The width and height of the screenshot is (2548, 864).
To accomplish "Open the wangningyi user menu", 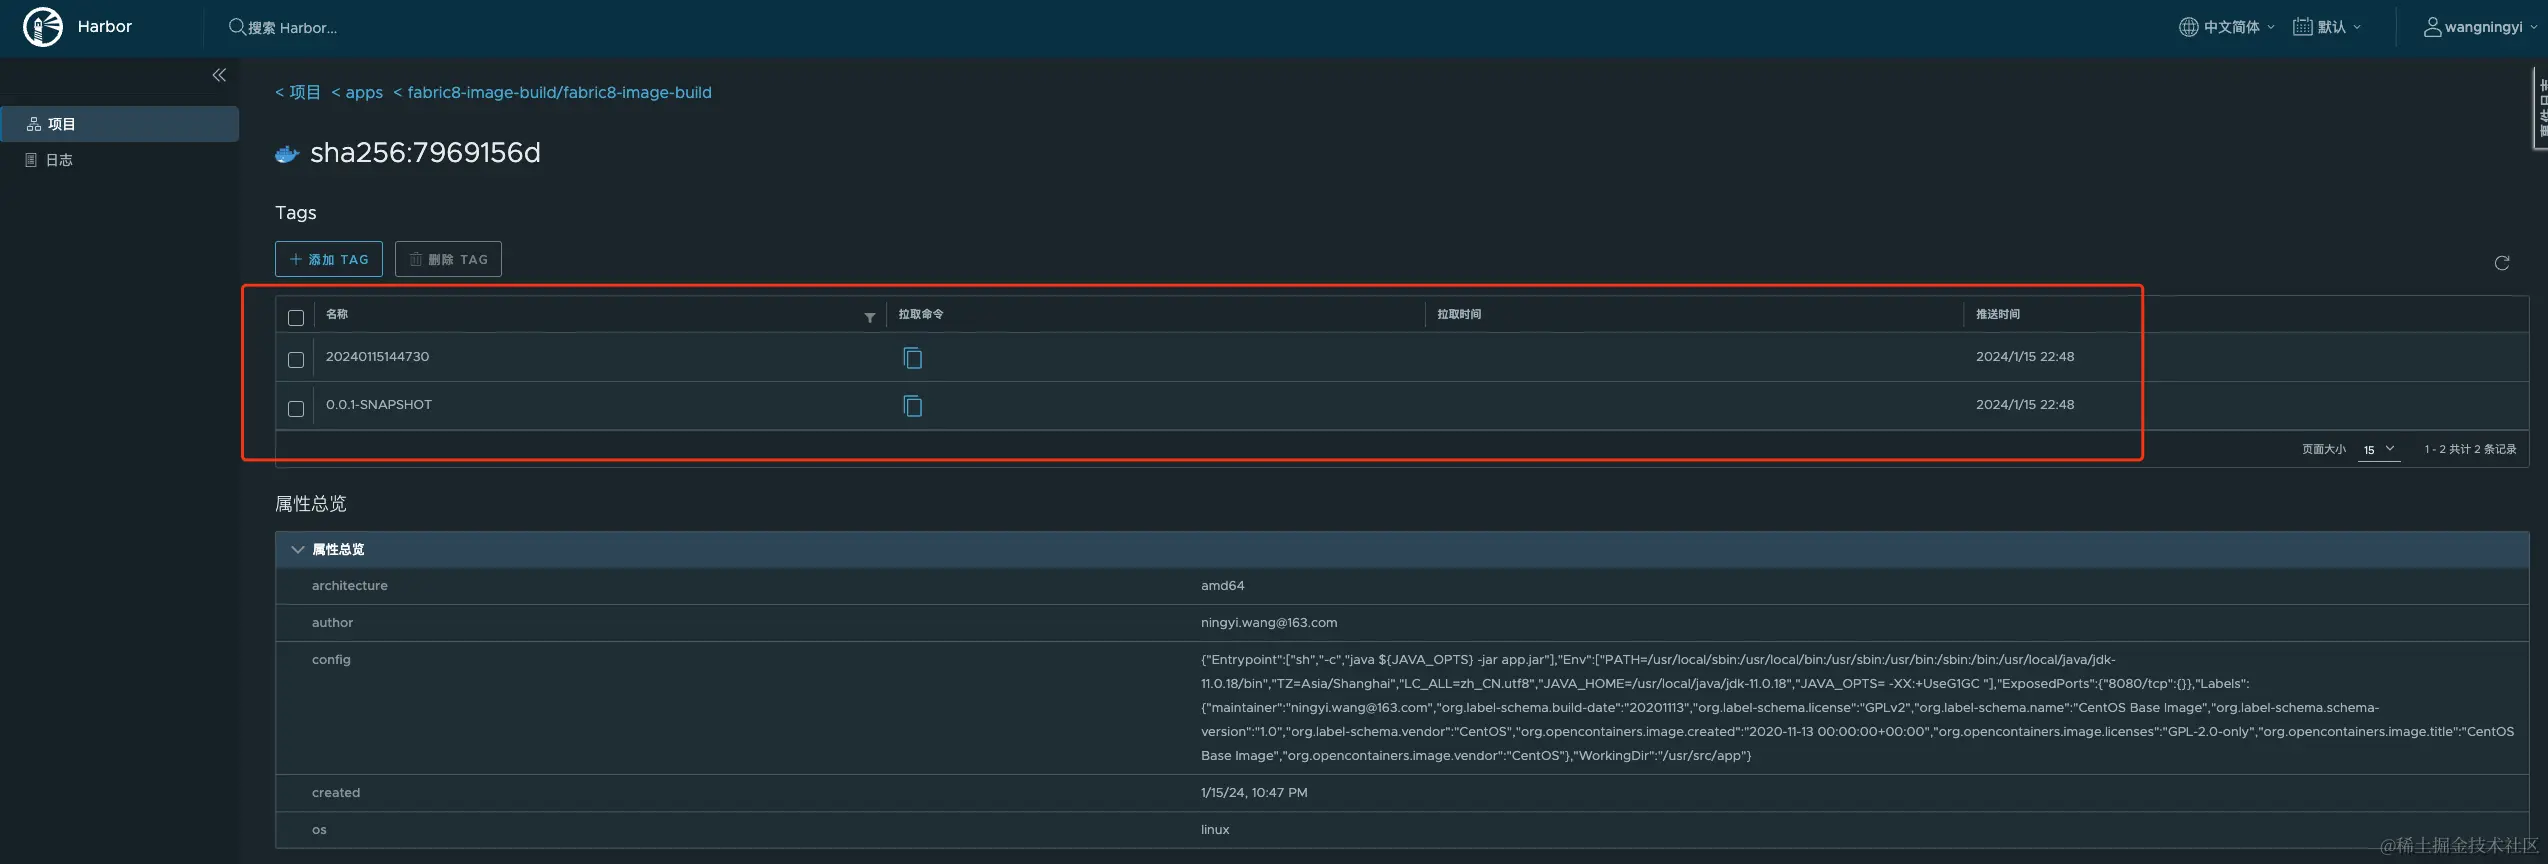I will point(2481,27).
